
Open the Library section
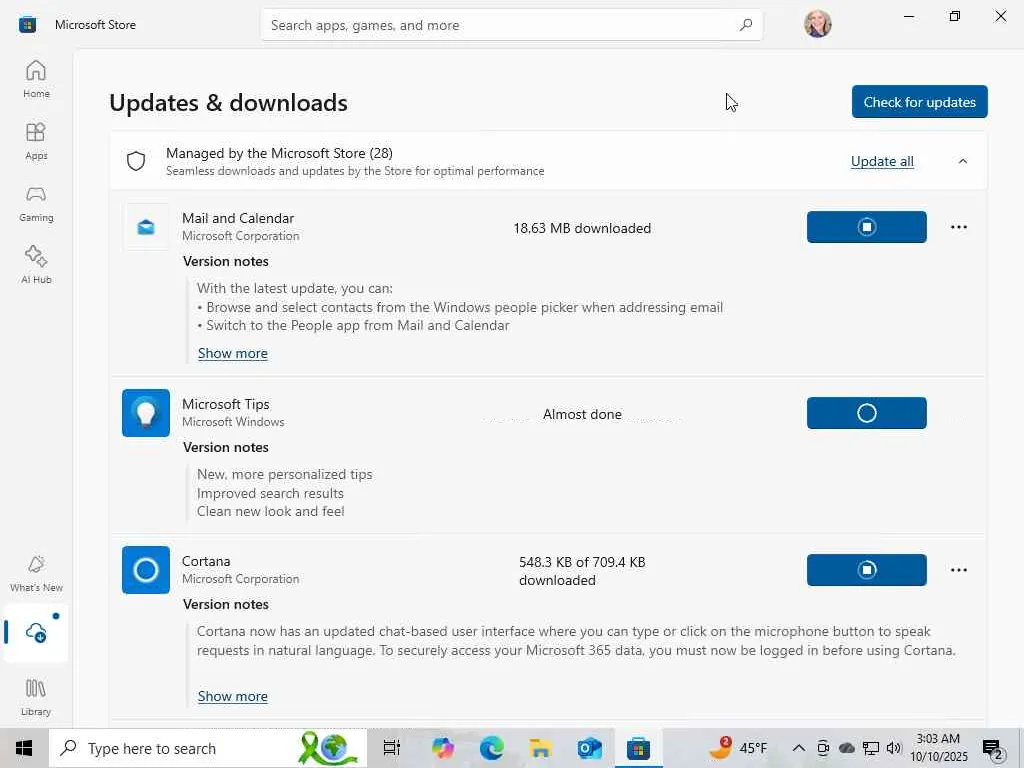[x=36, y=697]
